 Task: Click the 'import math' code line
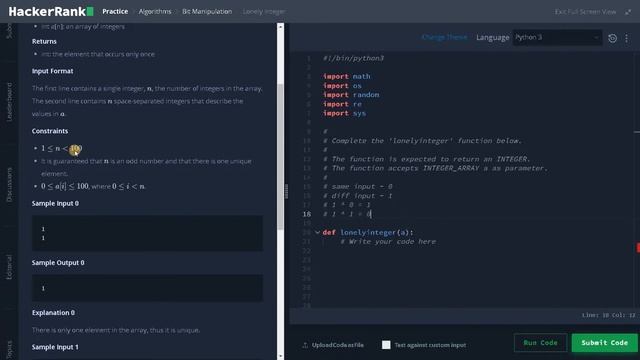347,76
